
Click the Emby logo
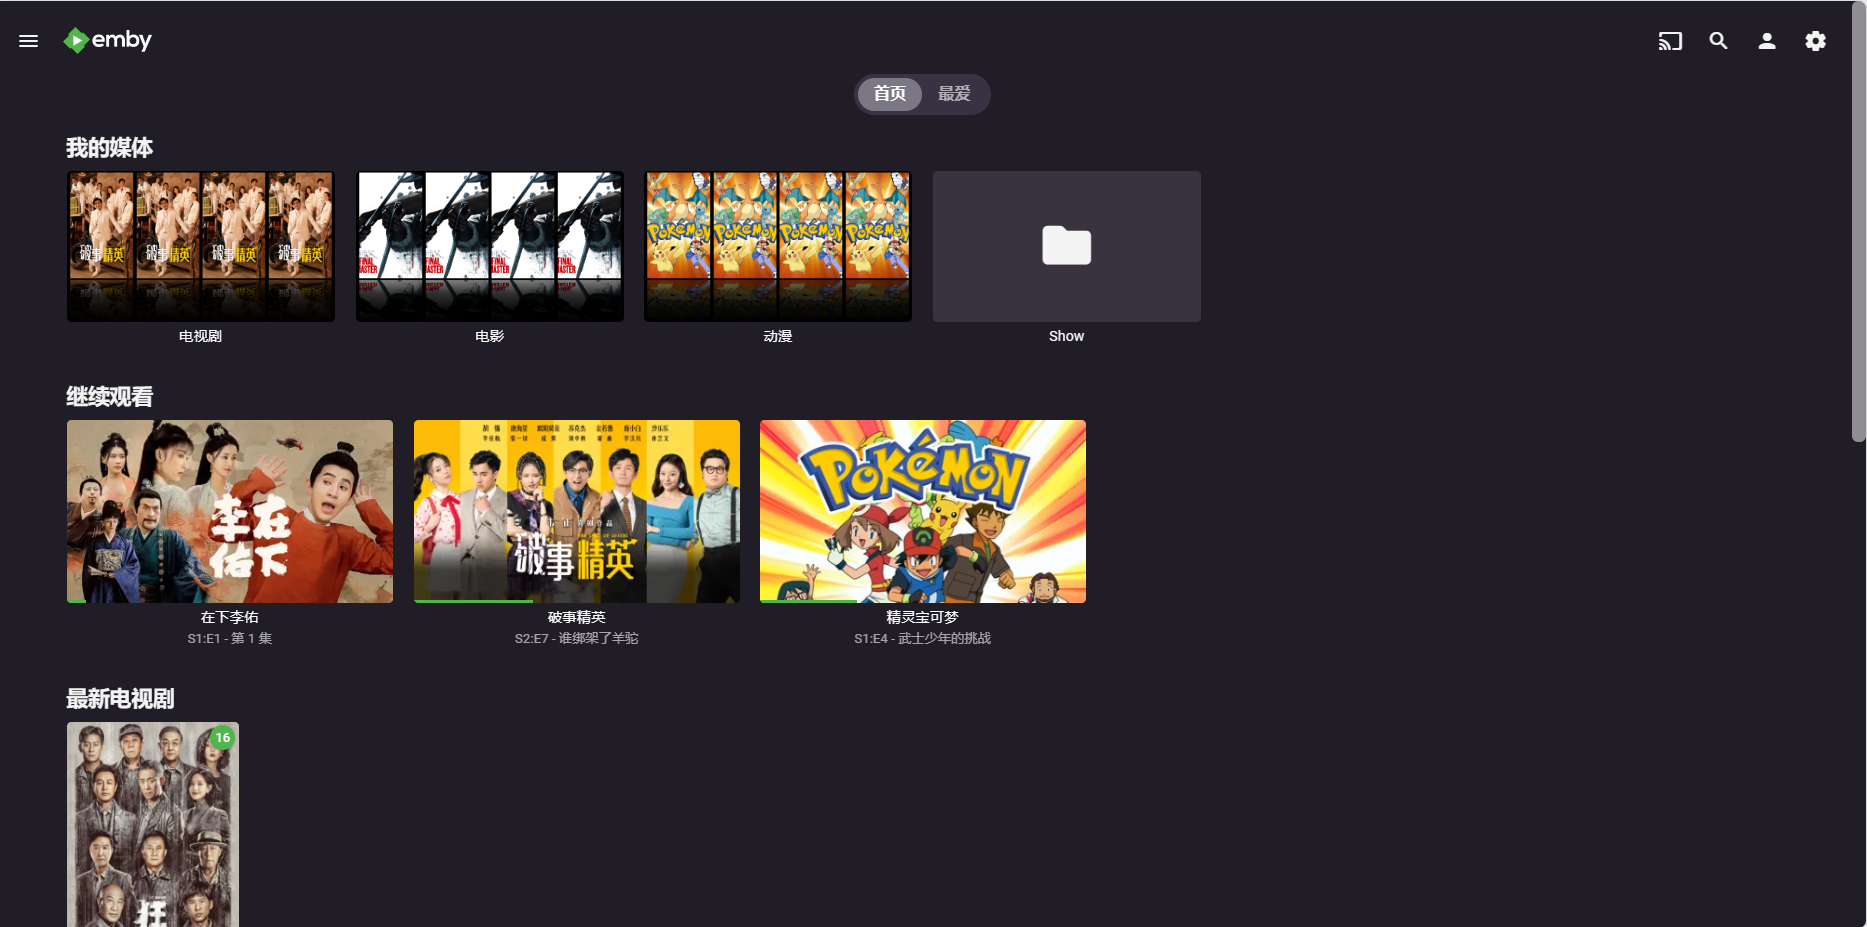107,40
